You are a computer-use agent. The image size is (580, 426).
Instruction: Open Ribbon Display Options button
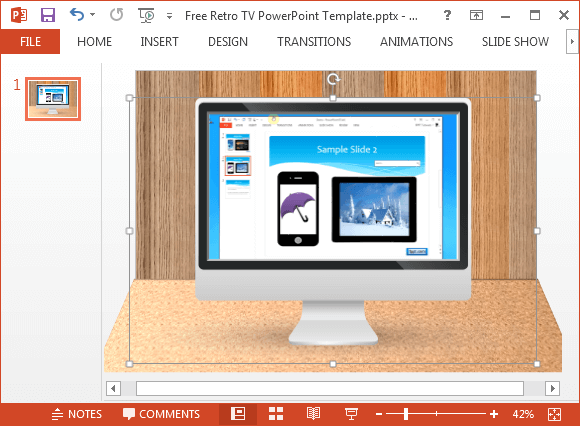pos(476,15)
